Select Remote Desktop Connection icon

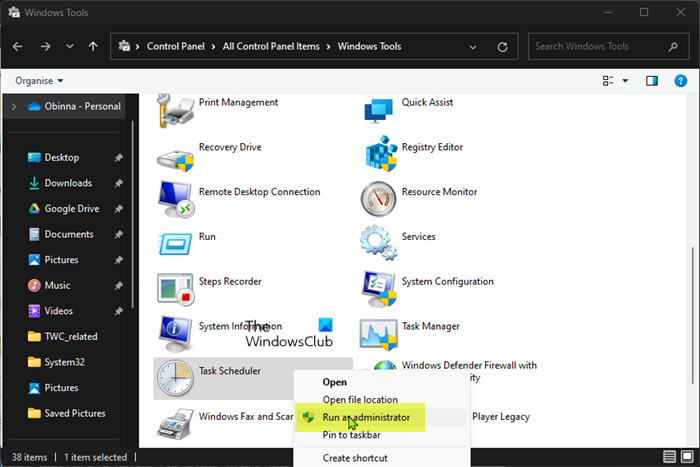pos(176,199)
